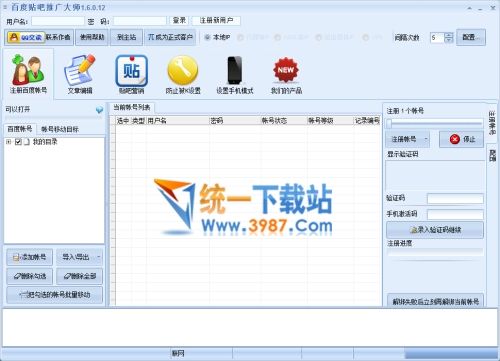Open the 注册百度帐号 people icon
This screenshot has width=500, height=361.
click(x=28, y=69)
